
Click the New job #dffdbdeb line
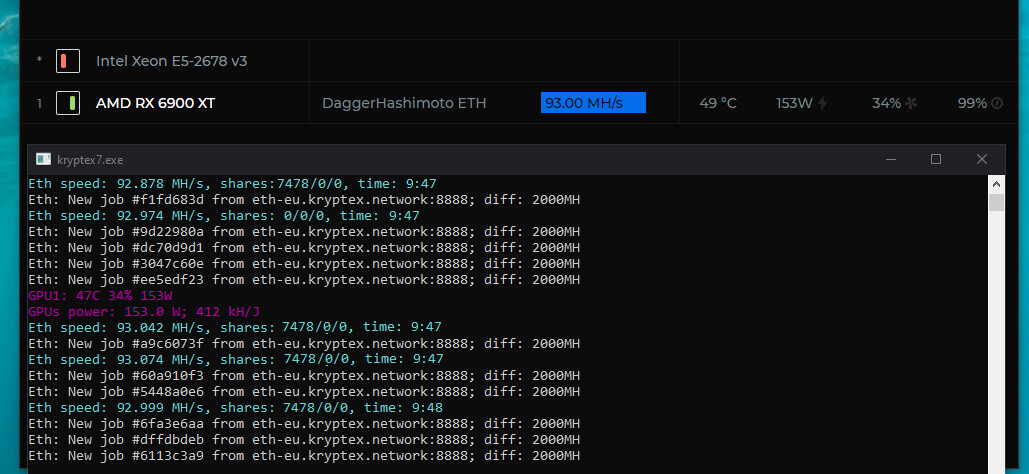tap(304, 439)
